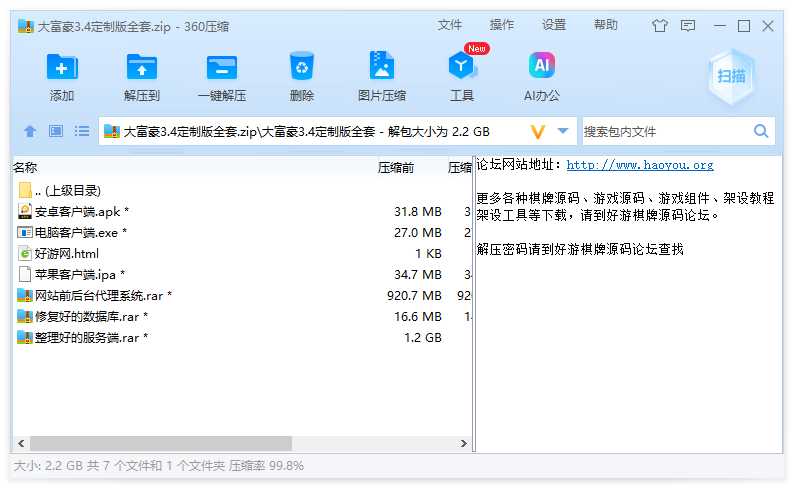
Task: Click the 网站前后台代理系统.rar archive icon
Action: click(25, 295)
